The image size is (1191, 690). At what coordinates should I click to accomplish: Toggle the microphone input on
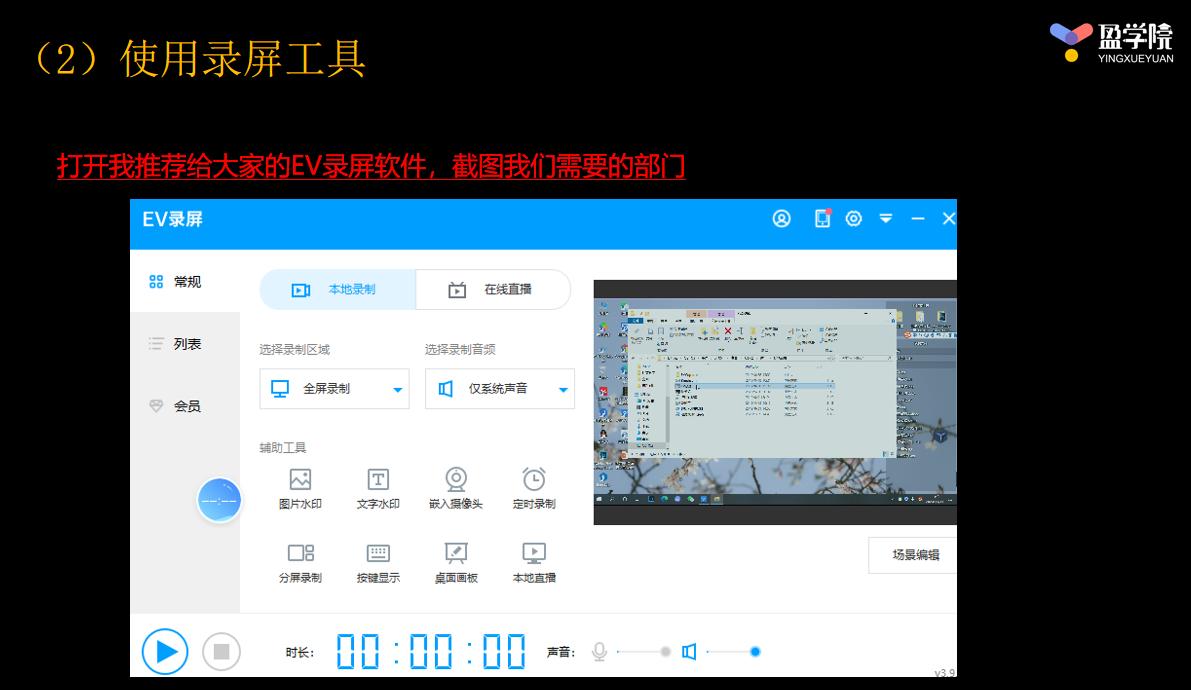(598, 651)
